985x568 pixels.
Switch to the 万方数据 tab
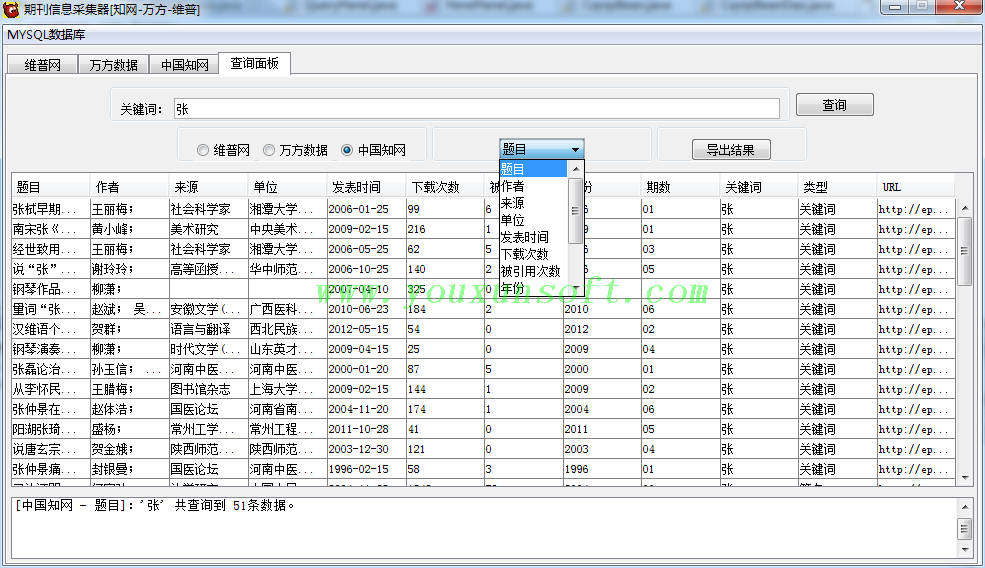tap(113, 65)
